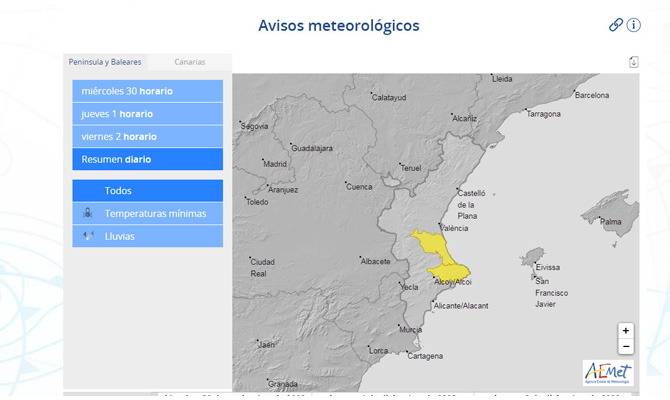Select viernes 2 horario forecast
Screen dimensions: 670x400
(x=147, y=136)
